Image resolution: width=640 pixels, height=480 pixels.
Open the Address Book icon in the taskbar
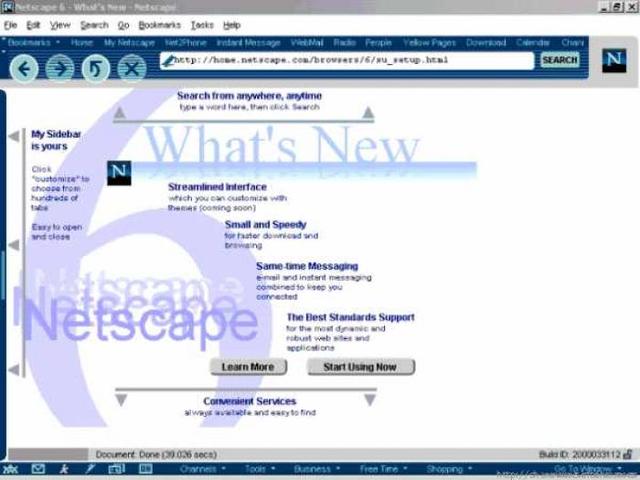[x=117, y=469]
